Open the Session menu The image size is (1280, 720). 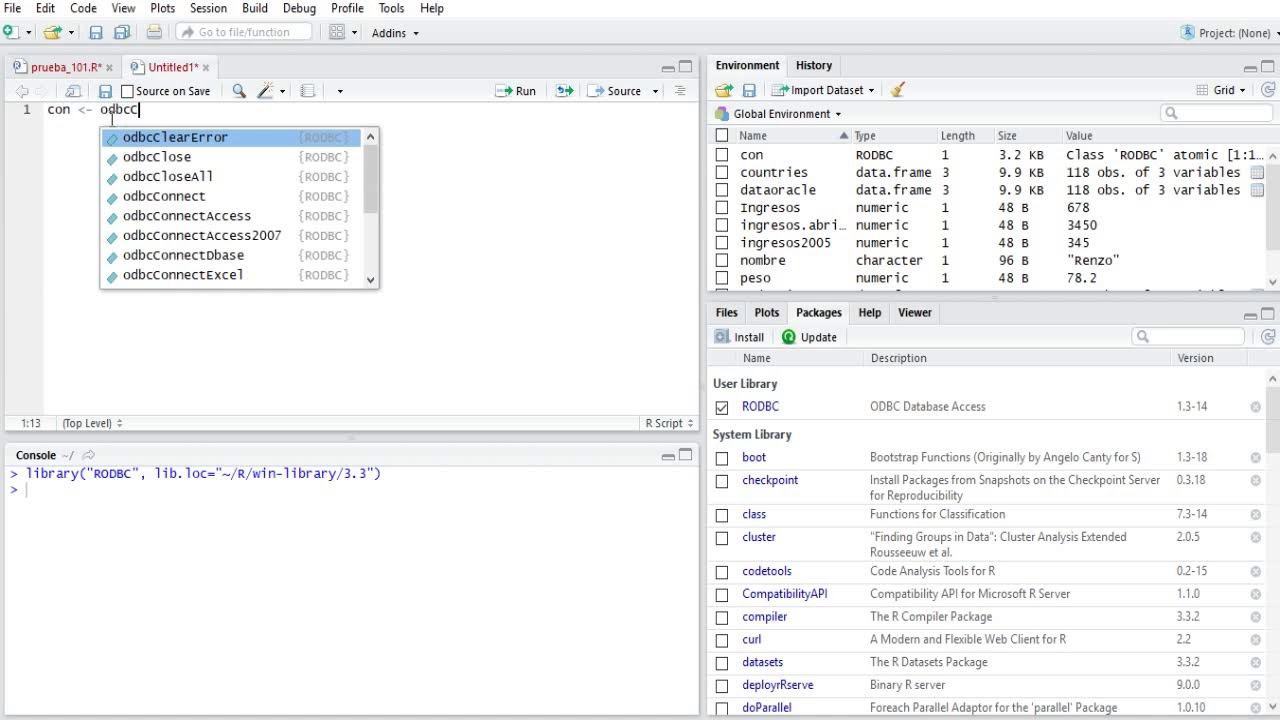coord(208,8)
